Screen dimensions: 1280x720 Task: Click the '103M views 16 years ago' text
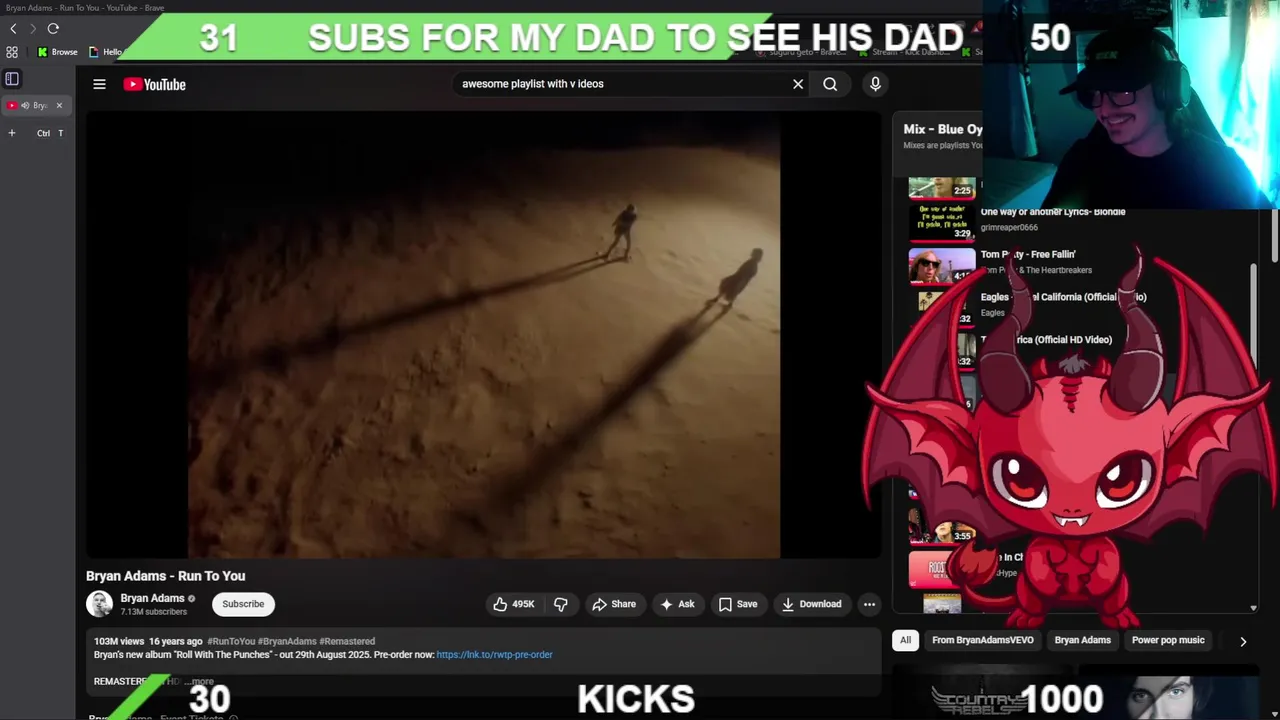click(x=148, y=641)
